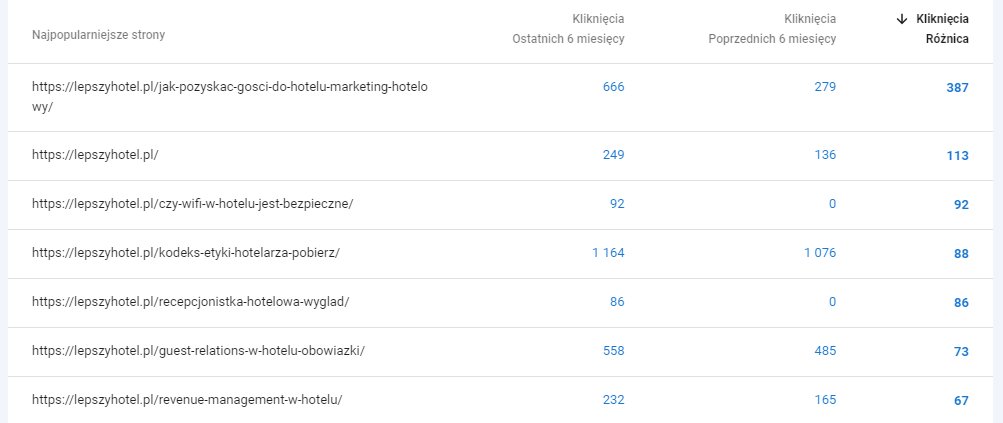This screenshot has width=1003, height=423.
Task: Open the recepcjonistka-hotelowa-wyglad page row
Action: [190, 302]
